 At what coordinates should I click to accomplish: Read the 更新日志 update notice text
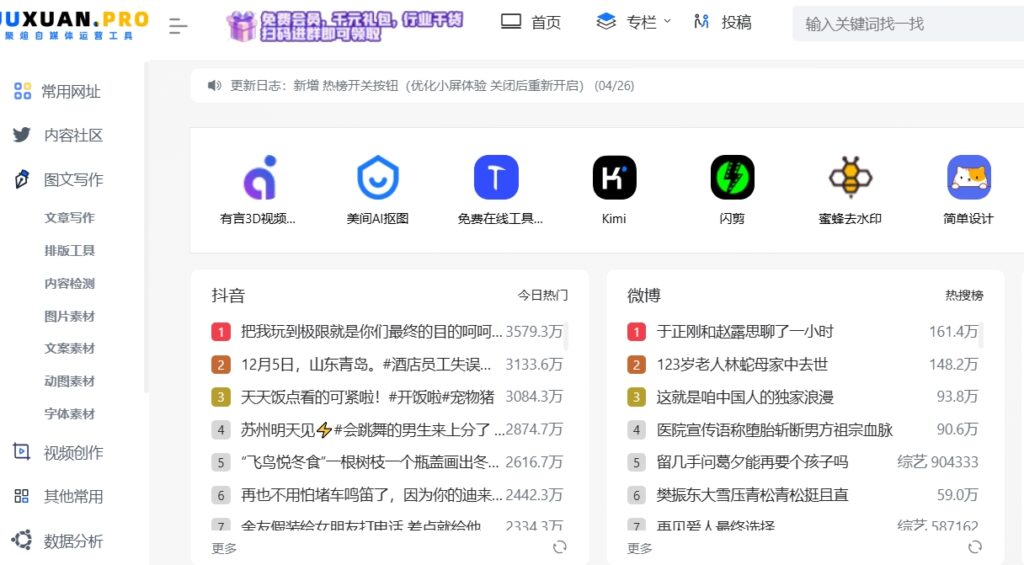[x=432, y=86]
